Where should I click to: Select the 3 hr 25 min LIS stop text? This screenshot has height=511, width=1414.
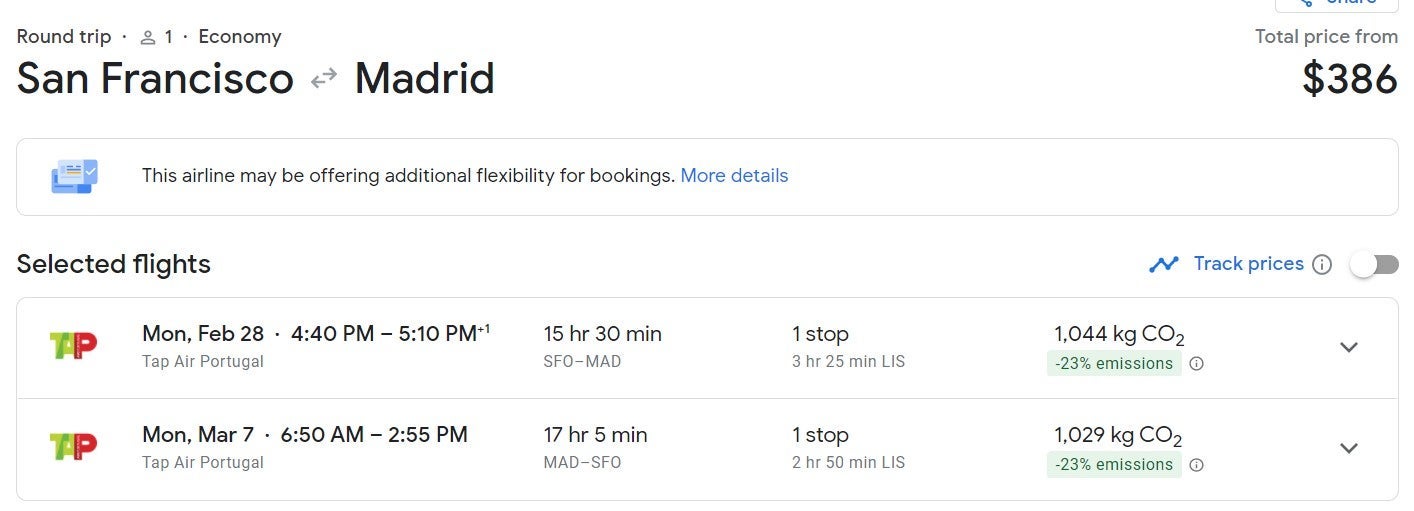coord(848,362)
